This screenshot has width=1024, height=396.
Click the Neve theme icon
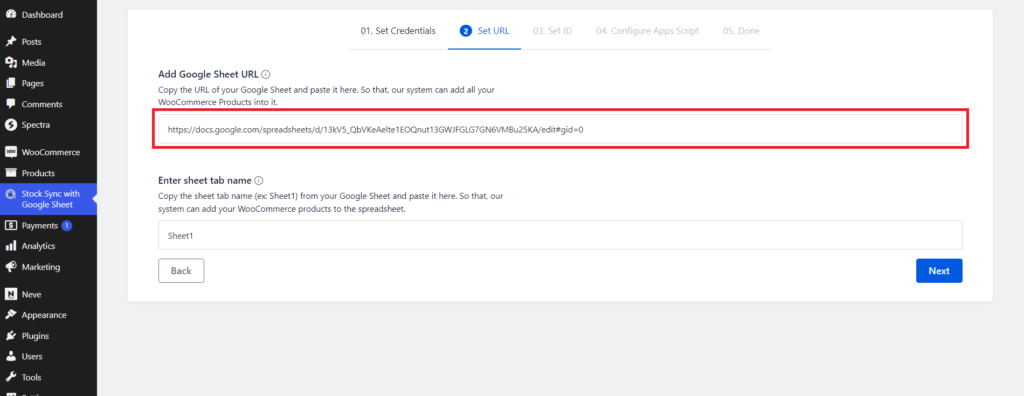point(10,294)
